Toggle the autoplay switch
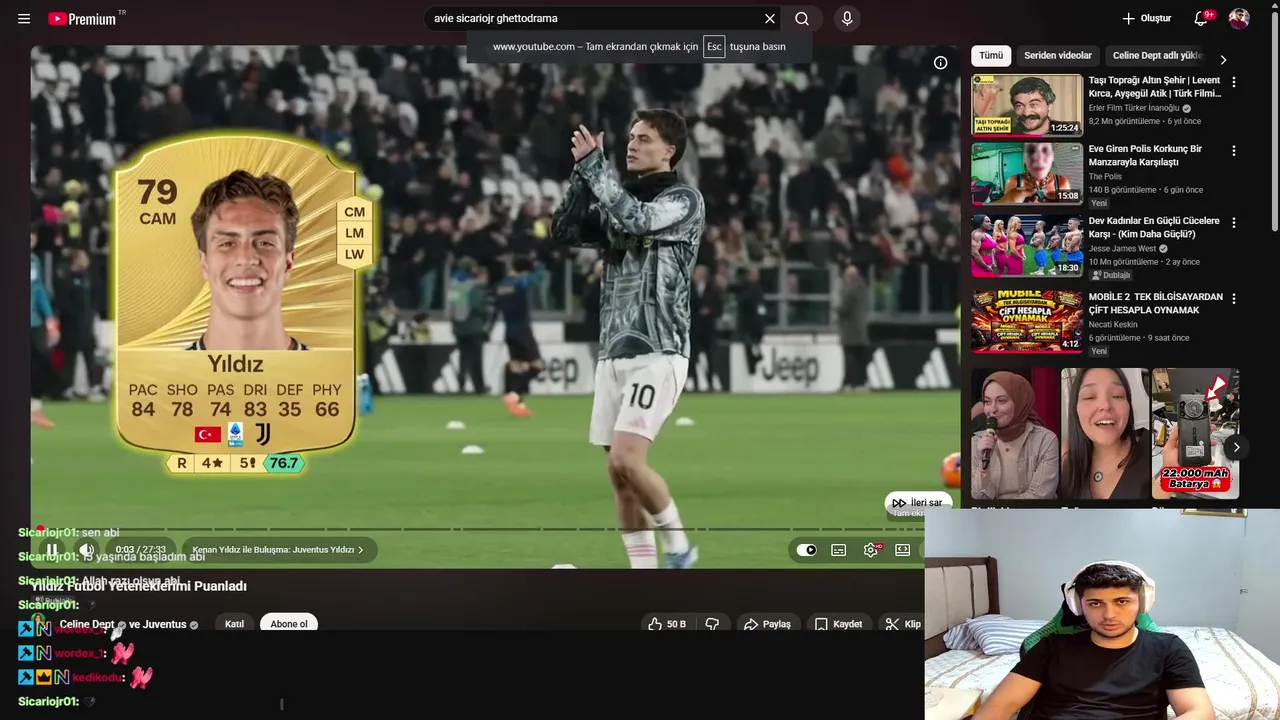Viewport: 1280px width, 720px height. click(x=806, y=550)
